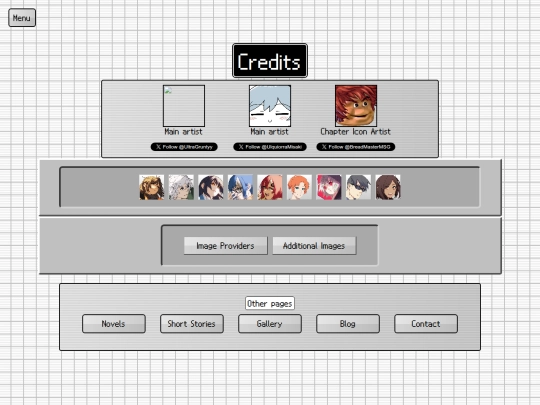The width and height of the screenshot is (540, 405).
Task: Click the Chapter Icon Artist caption
Action: coord(356,132)
